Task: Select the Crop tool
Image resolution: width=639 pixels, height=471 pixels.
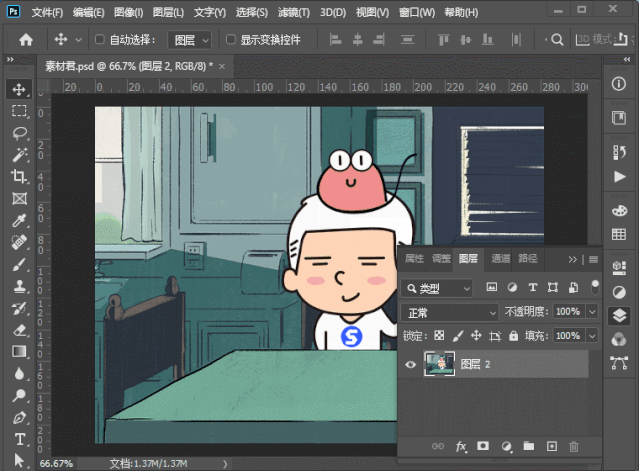Action: (19, 176)
